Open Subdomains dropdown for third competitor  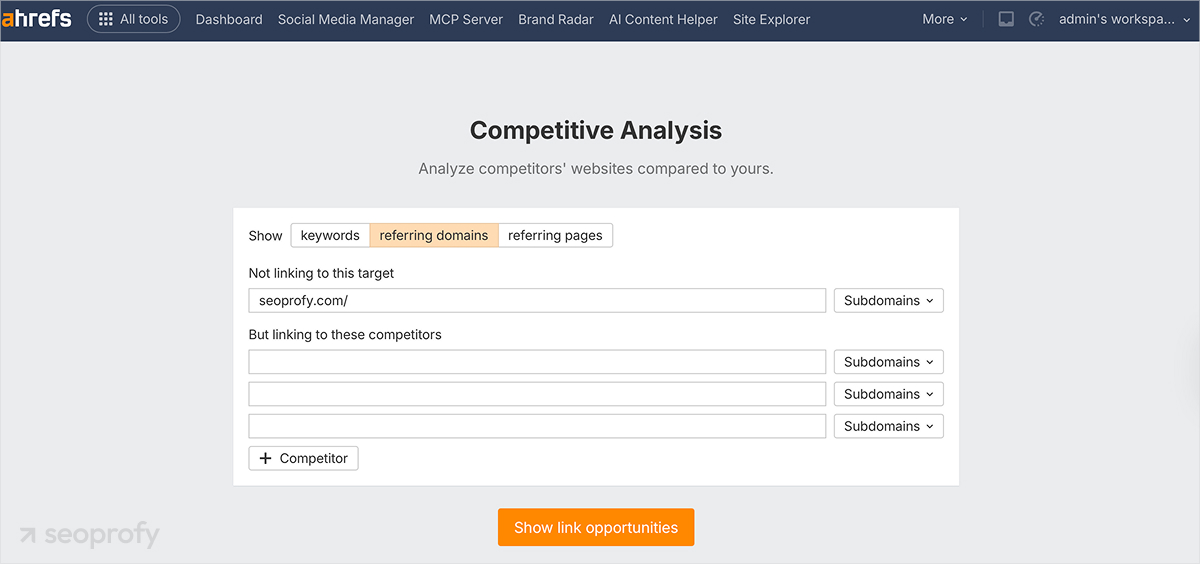(x=888, y=426)
